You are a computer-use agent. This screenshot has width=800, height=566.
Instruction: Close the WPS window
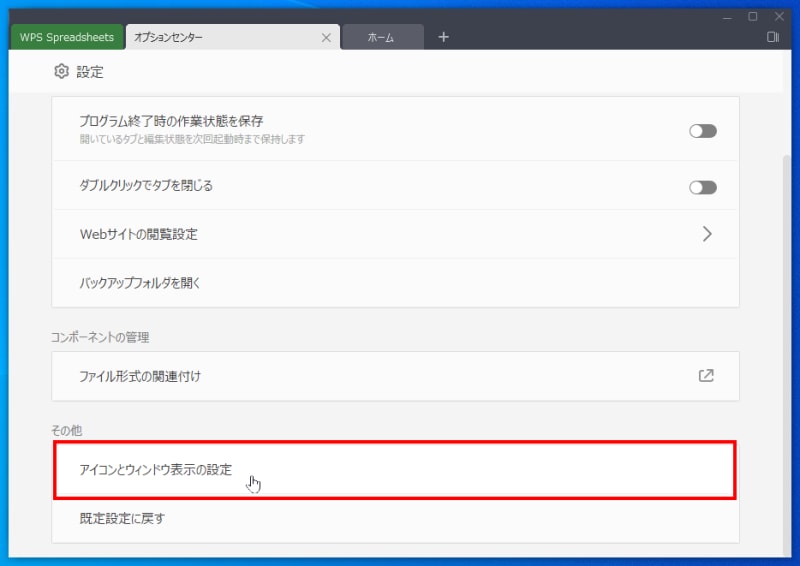[x=779, y=17]
